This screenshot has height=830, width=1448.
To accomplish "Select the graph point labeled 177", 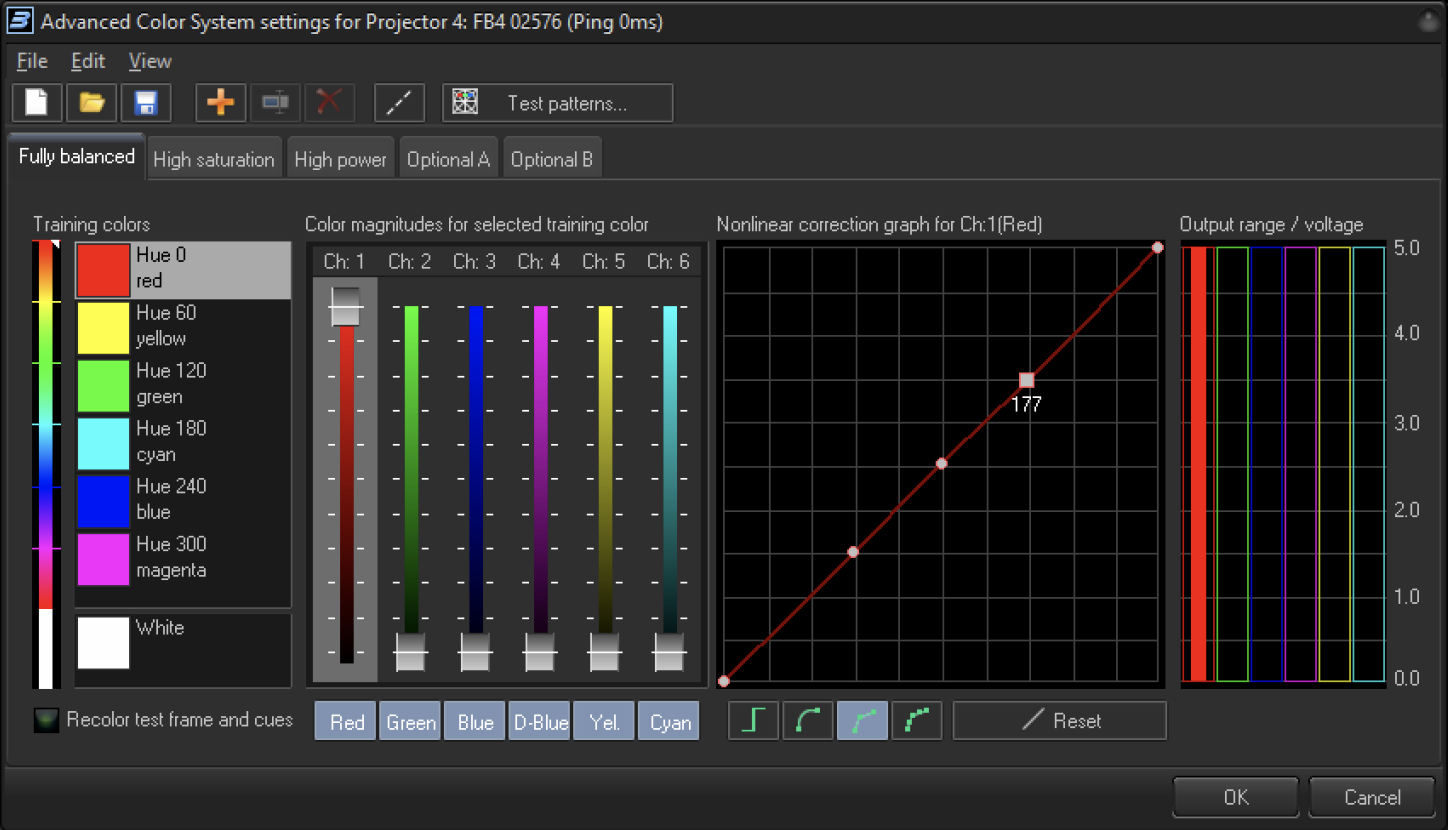I will 1026,380.
